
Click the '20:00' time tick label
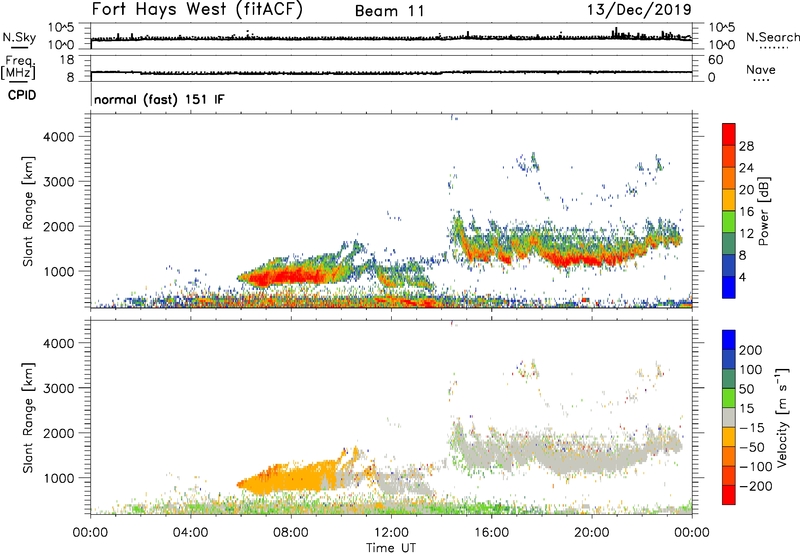tap(592, 533)
